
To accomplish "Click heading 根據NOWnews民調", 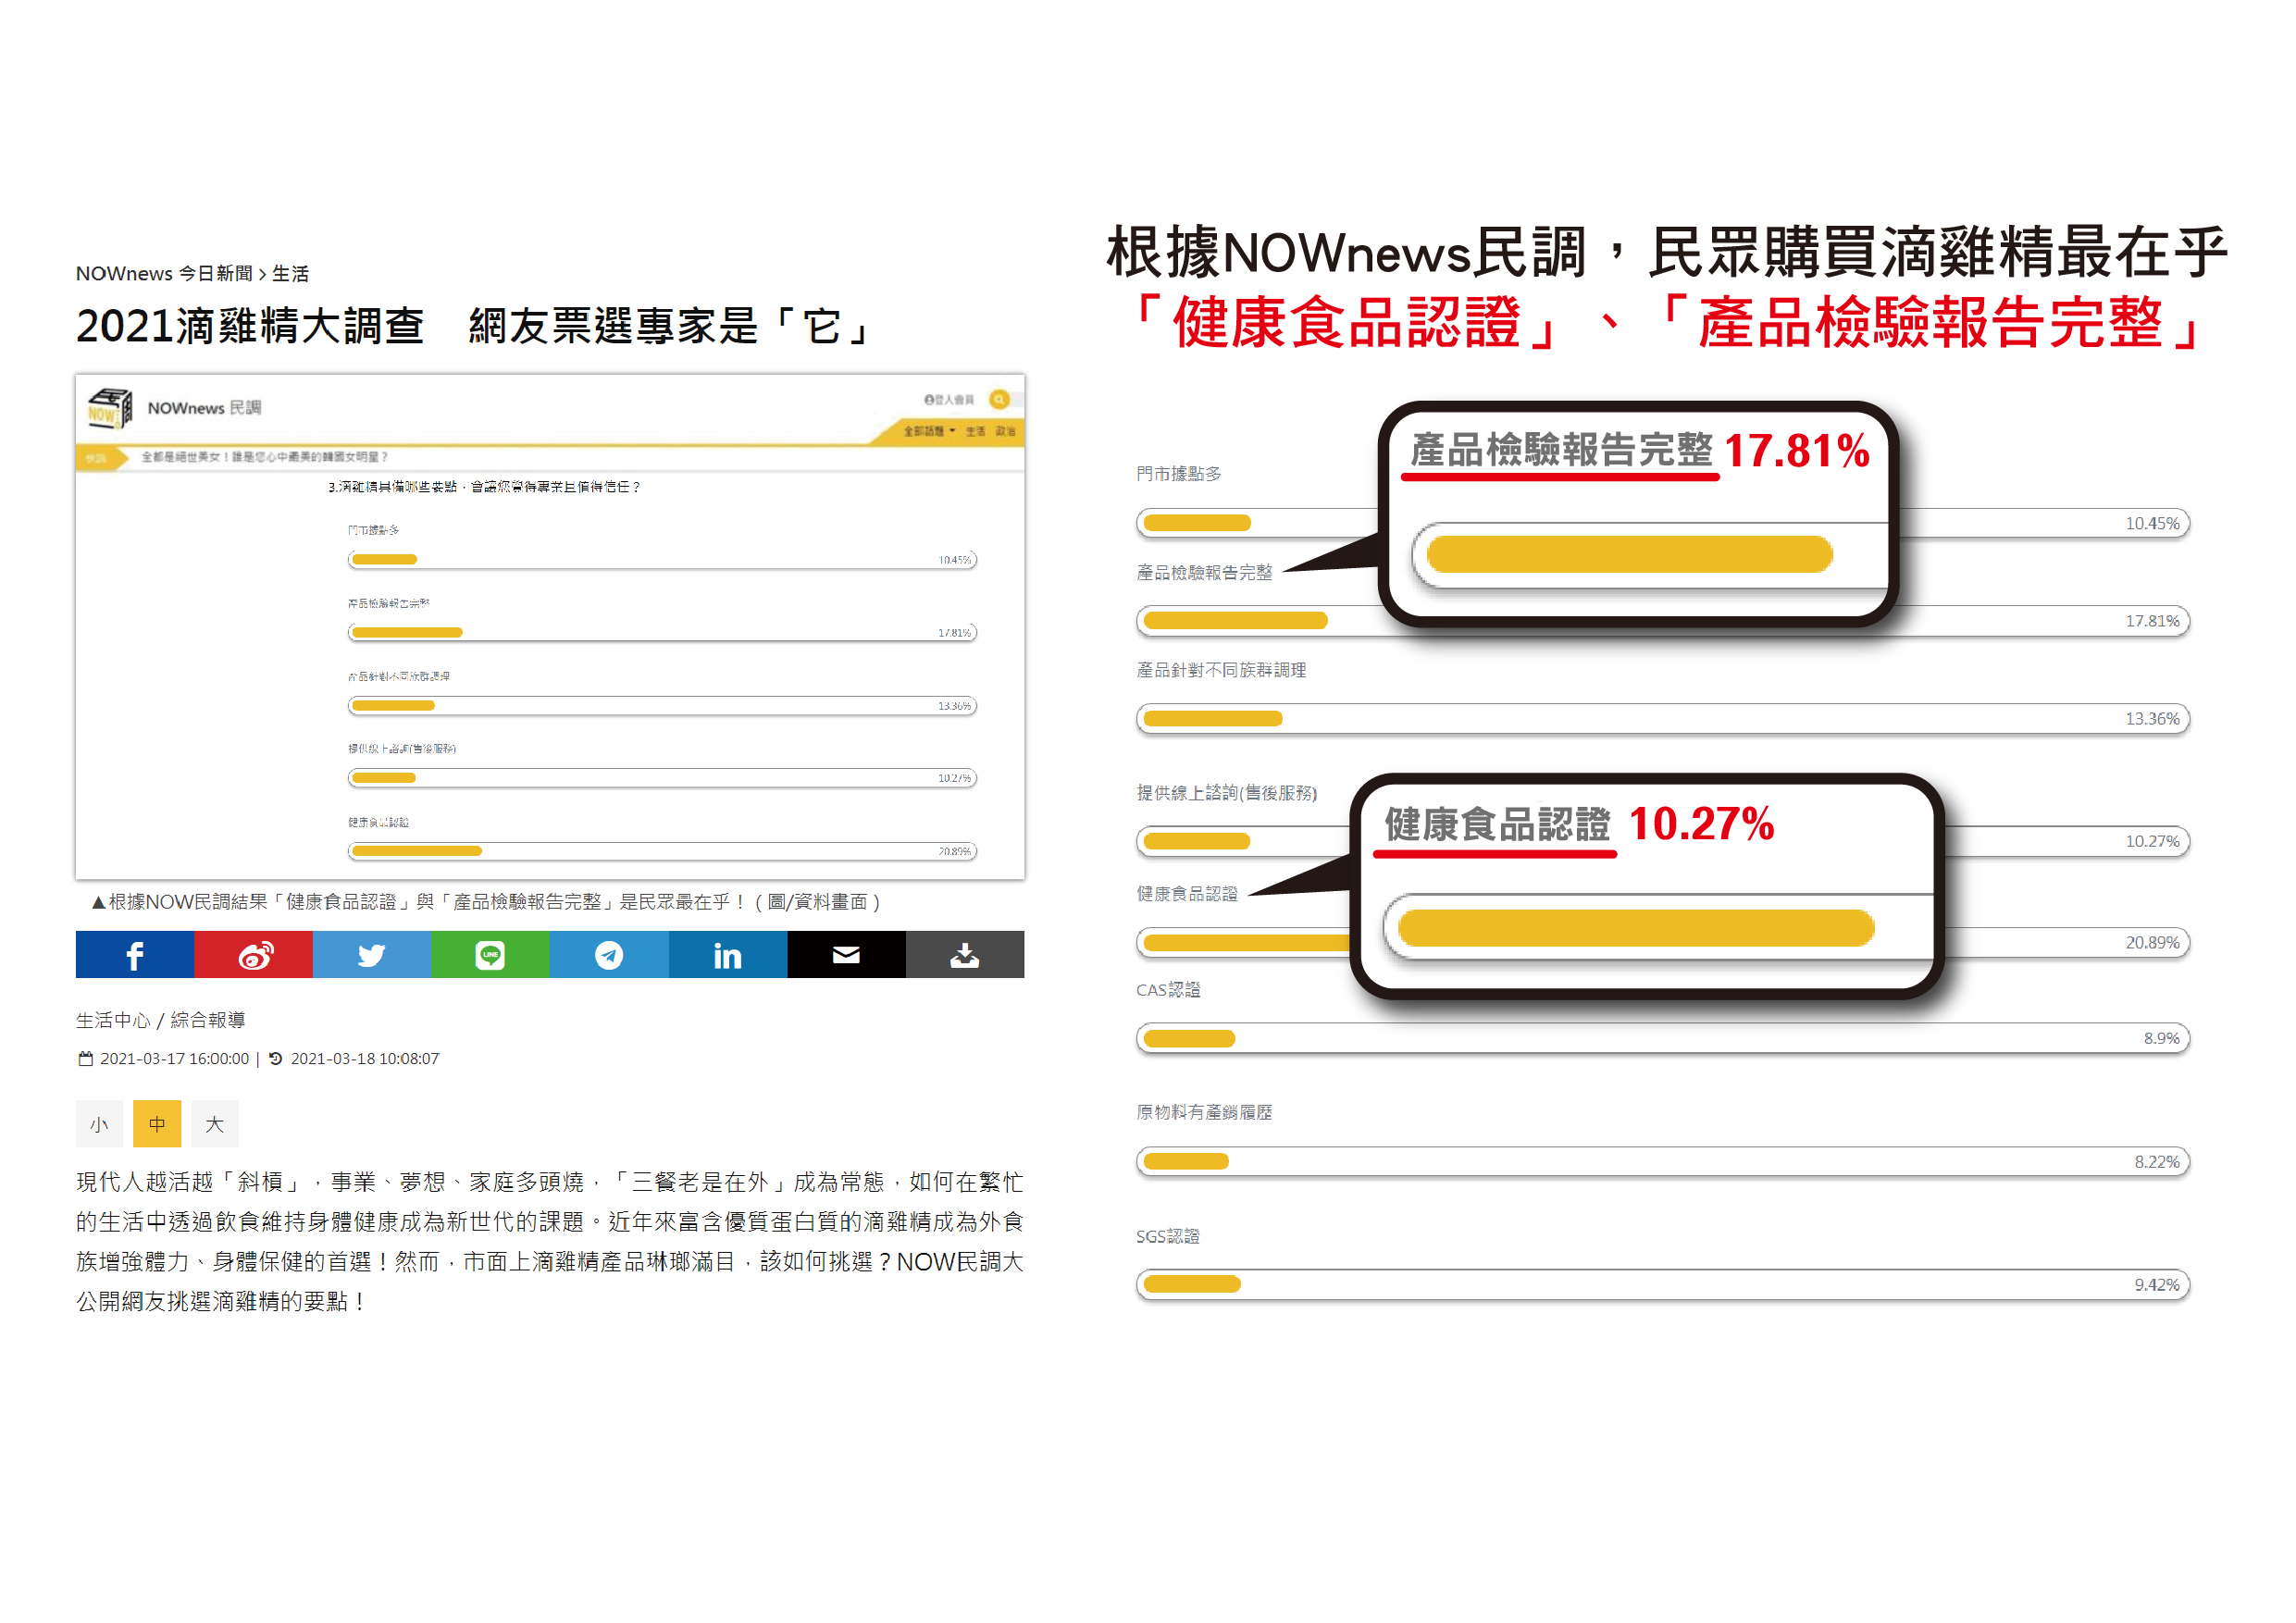I will pyautogui.click(x=1346, y=252).
